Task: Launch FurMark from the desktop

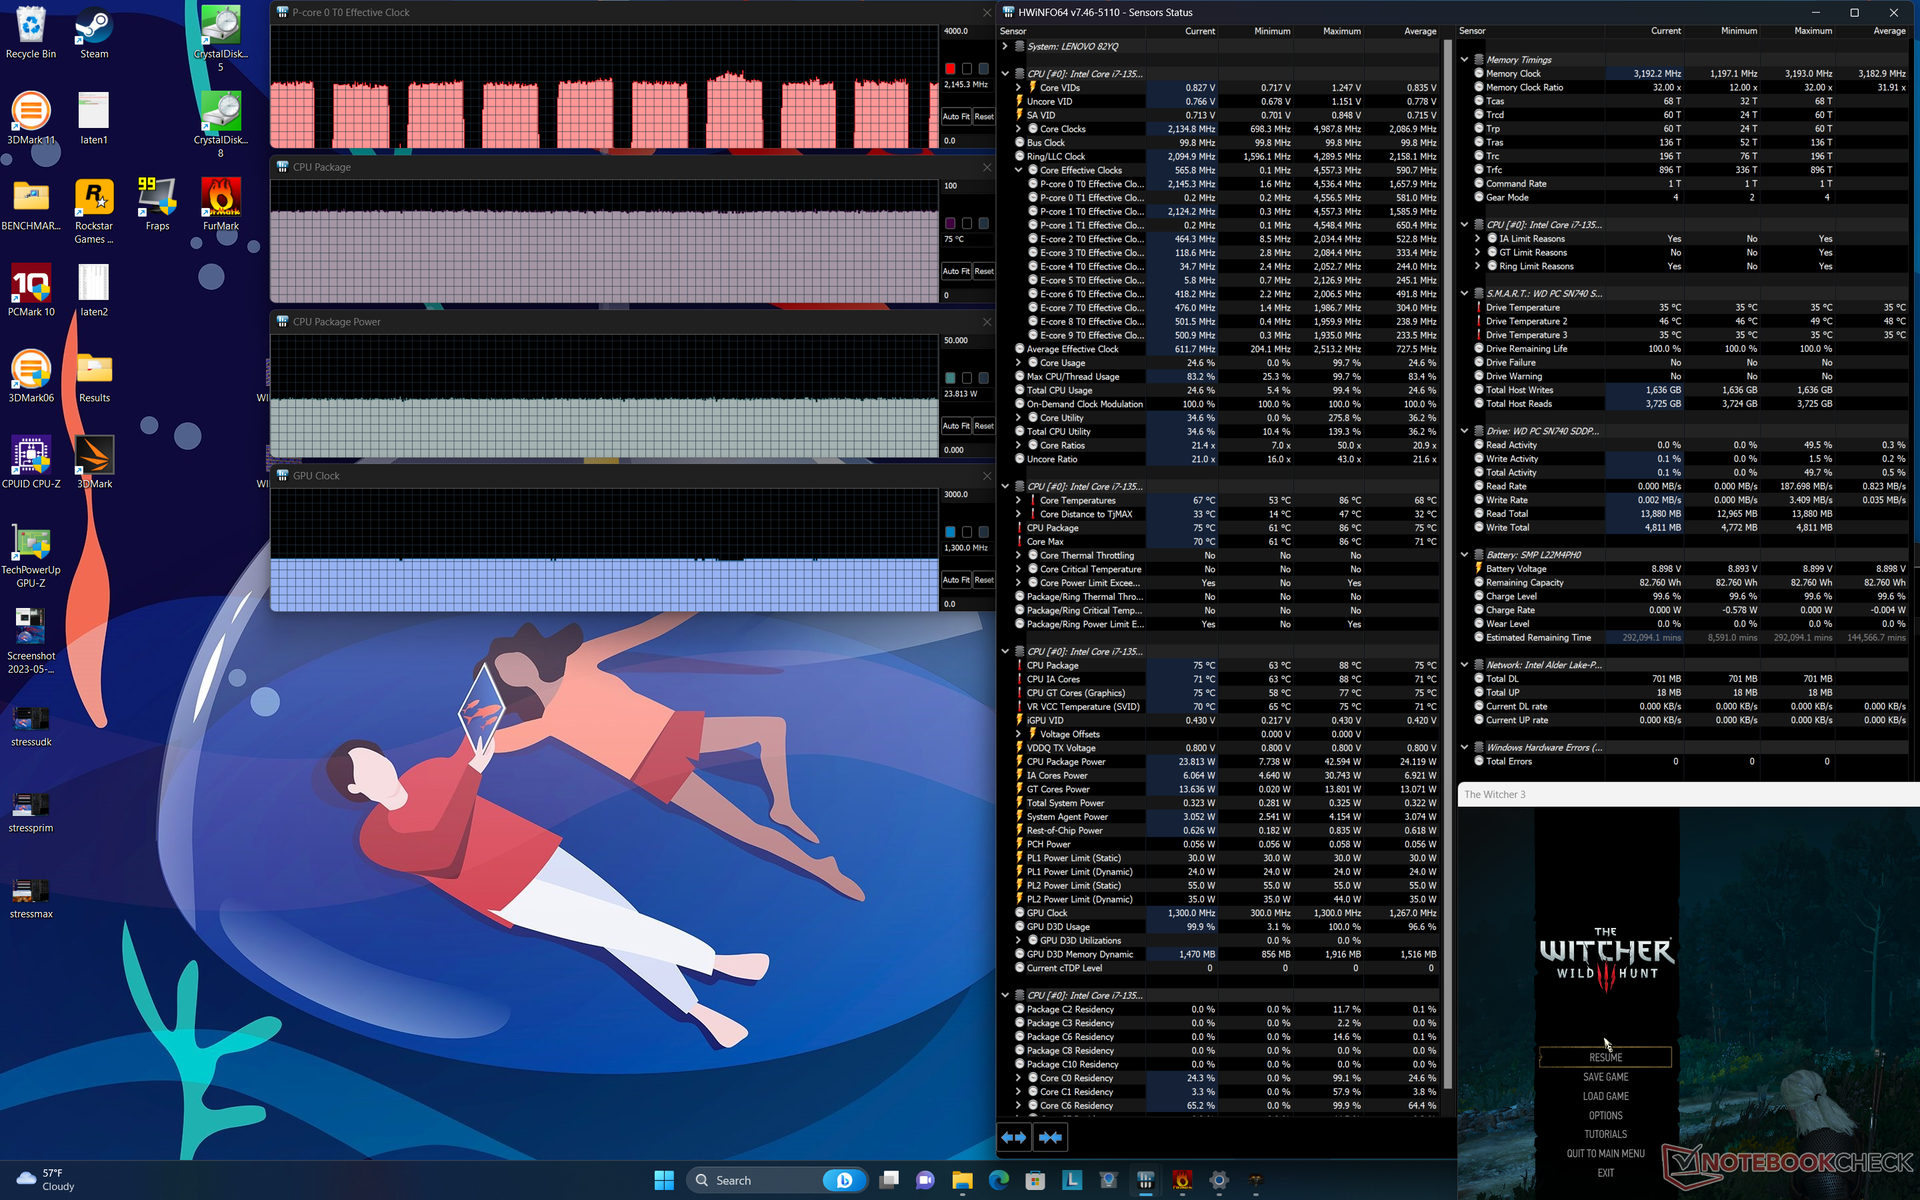Action: click(x=221, y=205)
